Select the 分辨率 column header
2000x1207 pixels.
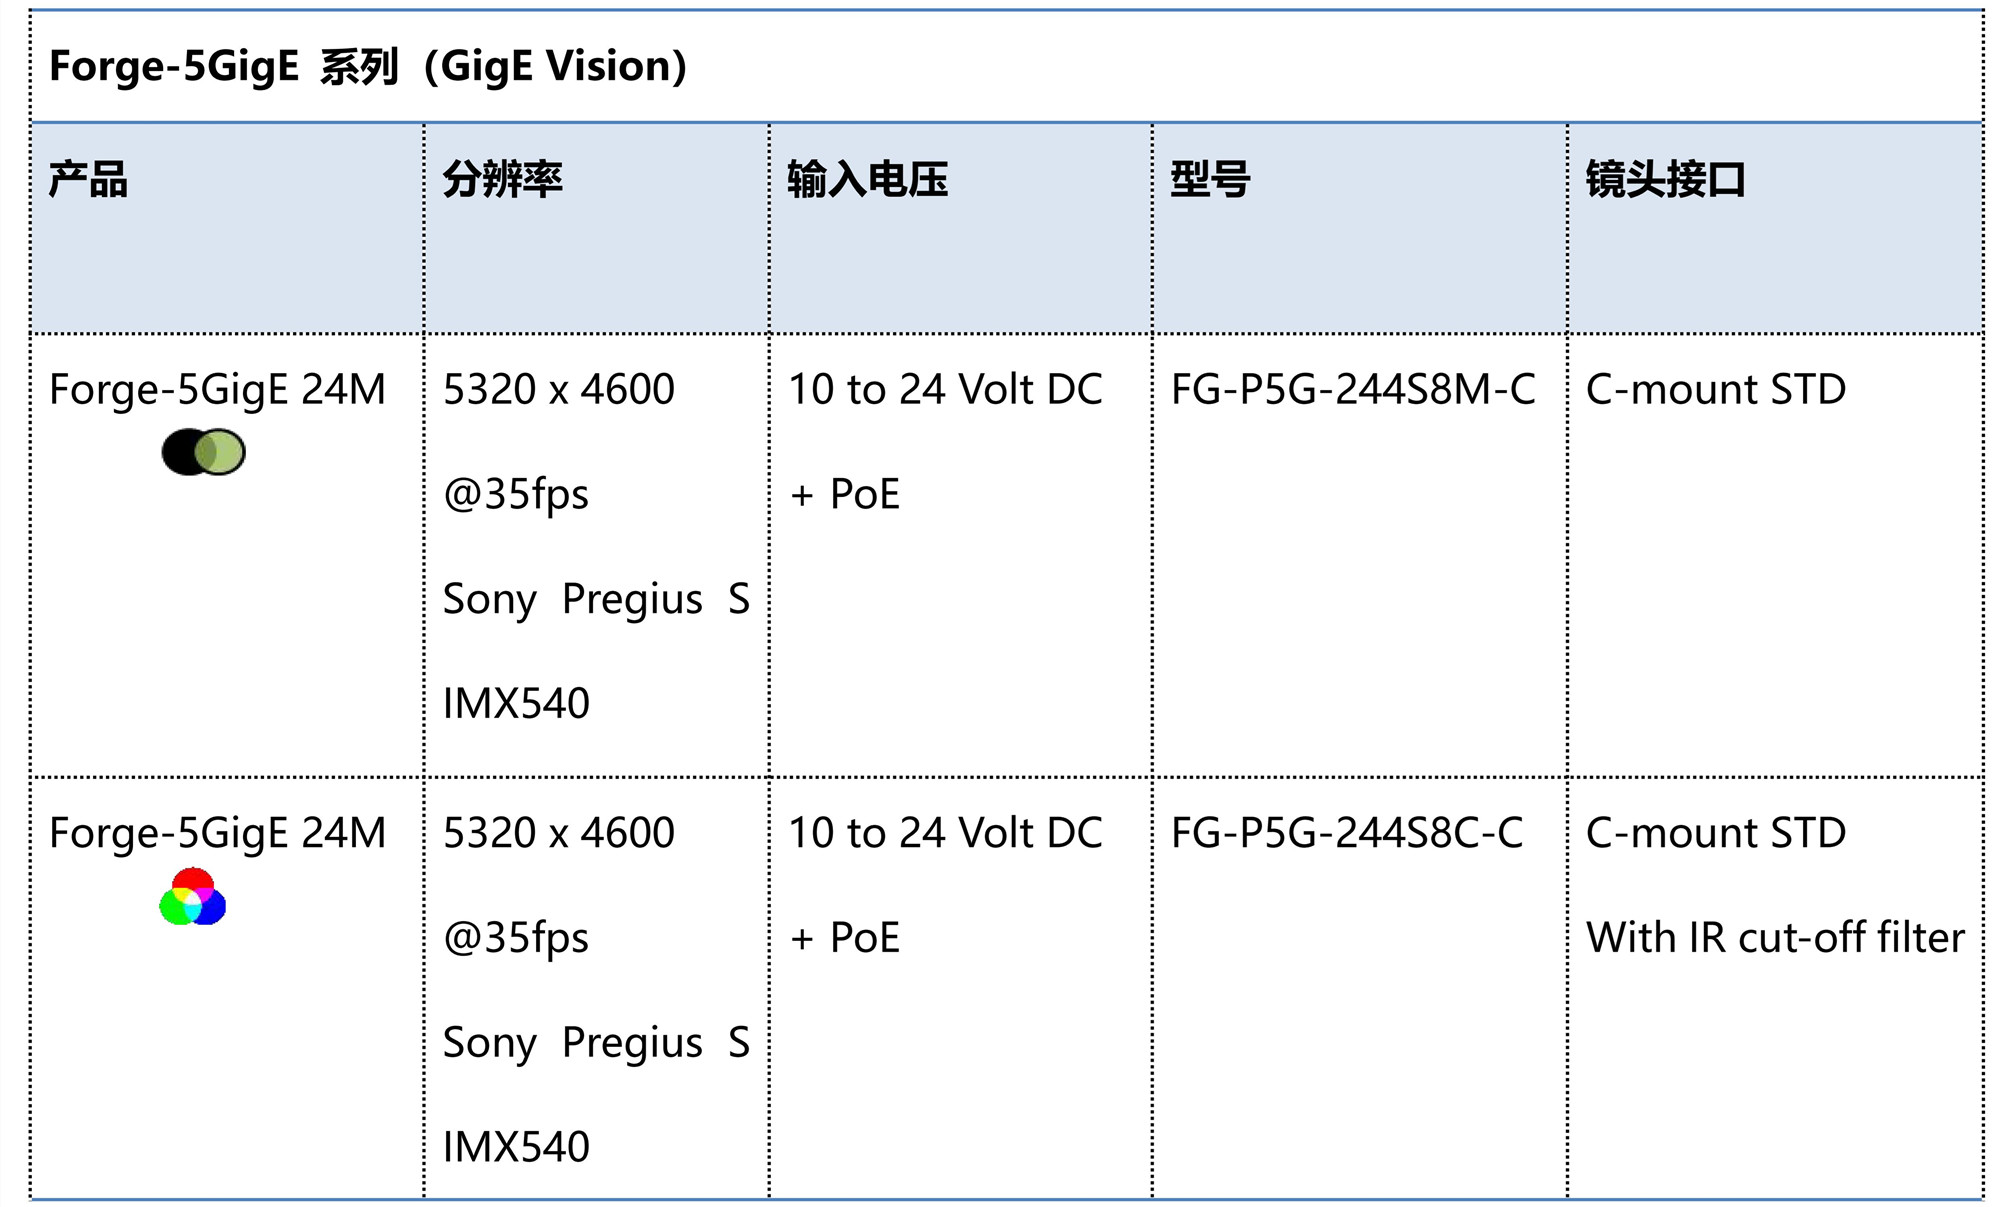tap(502, 180)
